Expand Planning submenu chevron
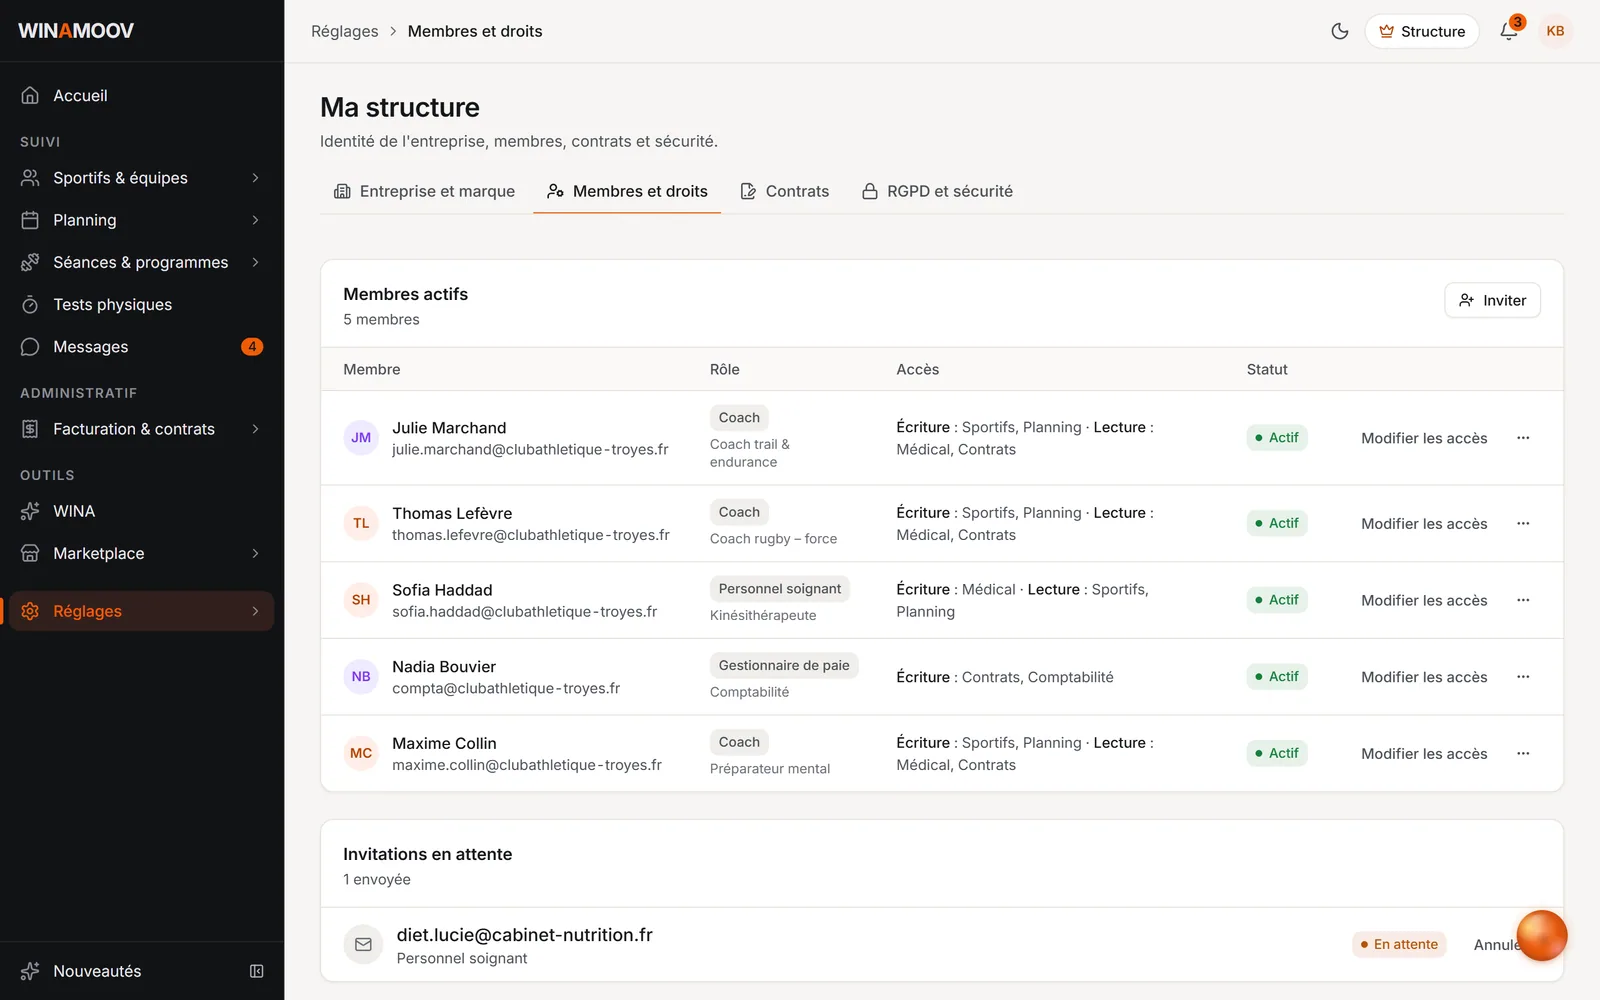 (256, 220)
